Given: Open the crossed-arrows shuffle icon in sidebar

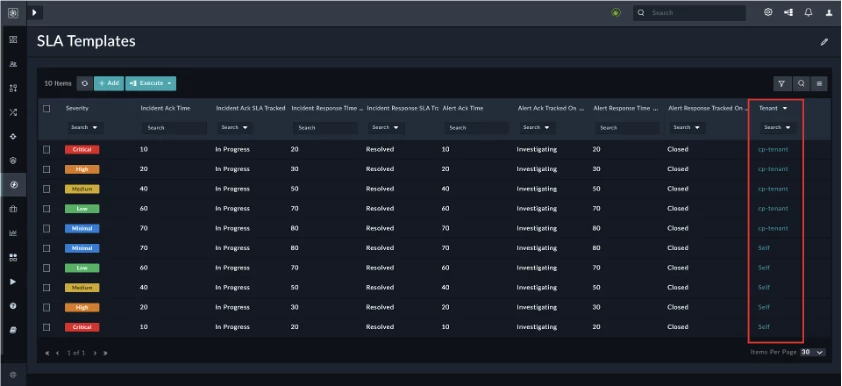Looking at the screenshot, I should click(x=13, y=112).
